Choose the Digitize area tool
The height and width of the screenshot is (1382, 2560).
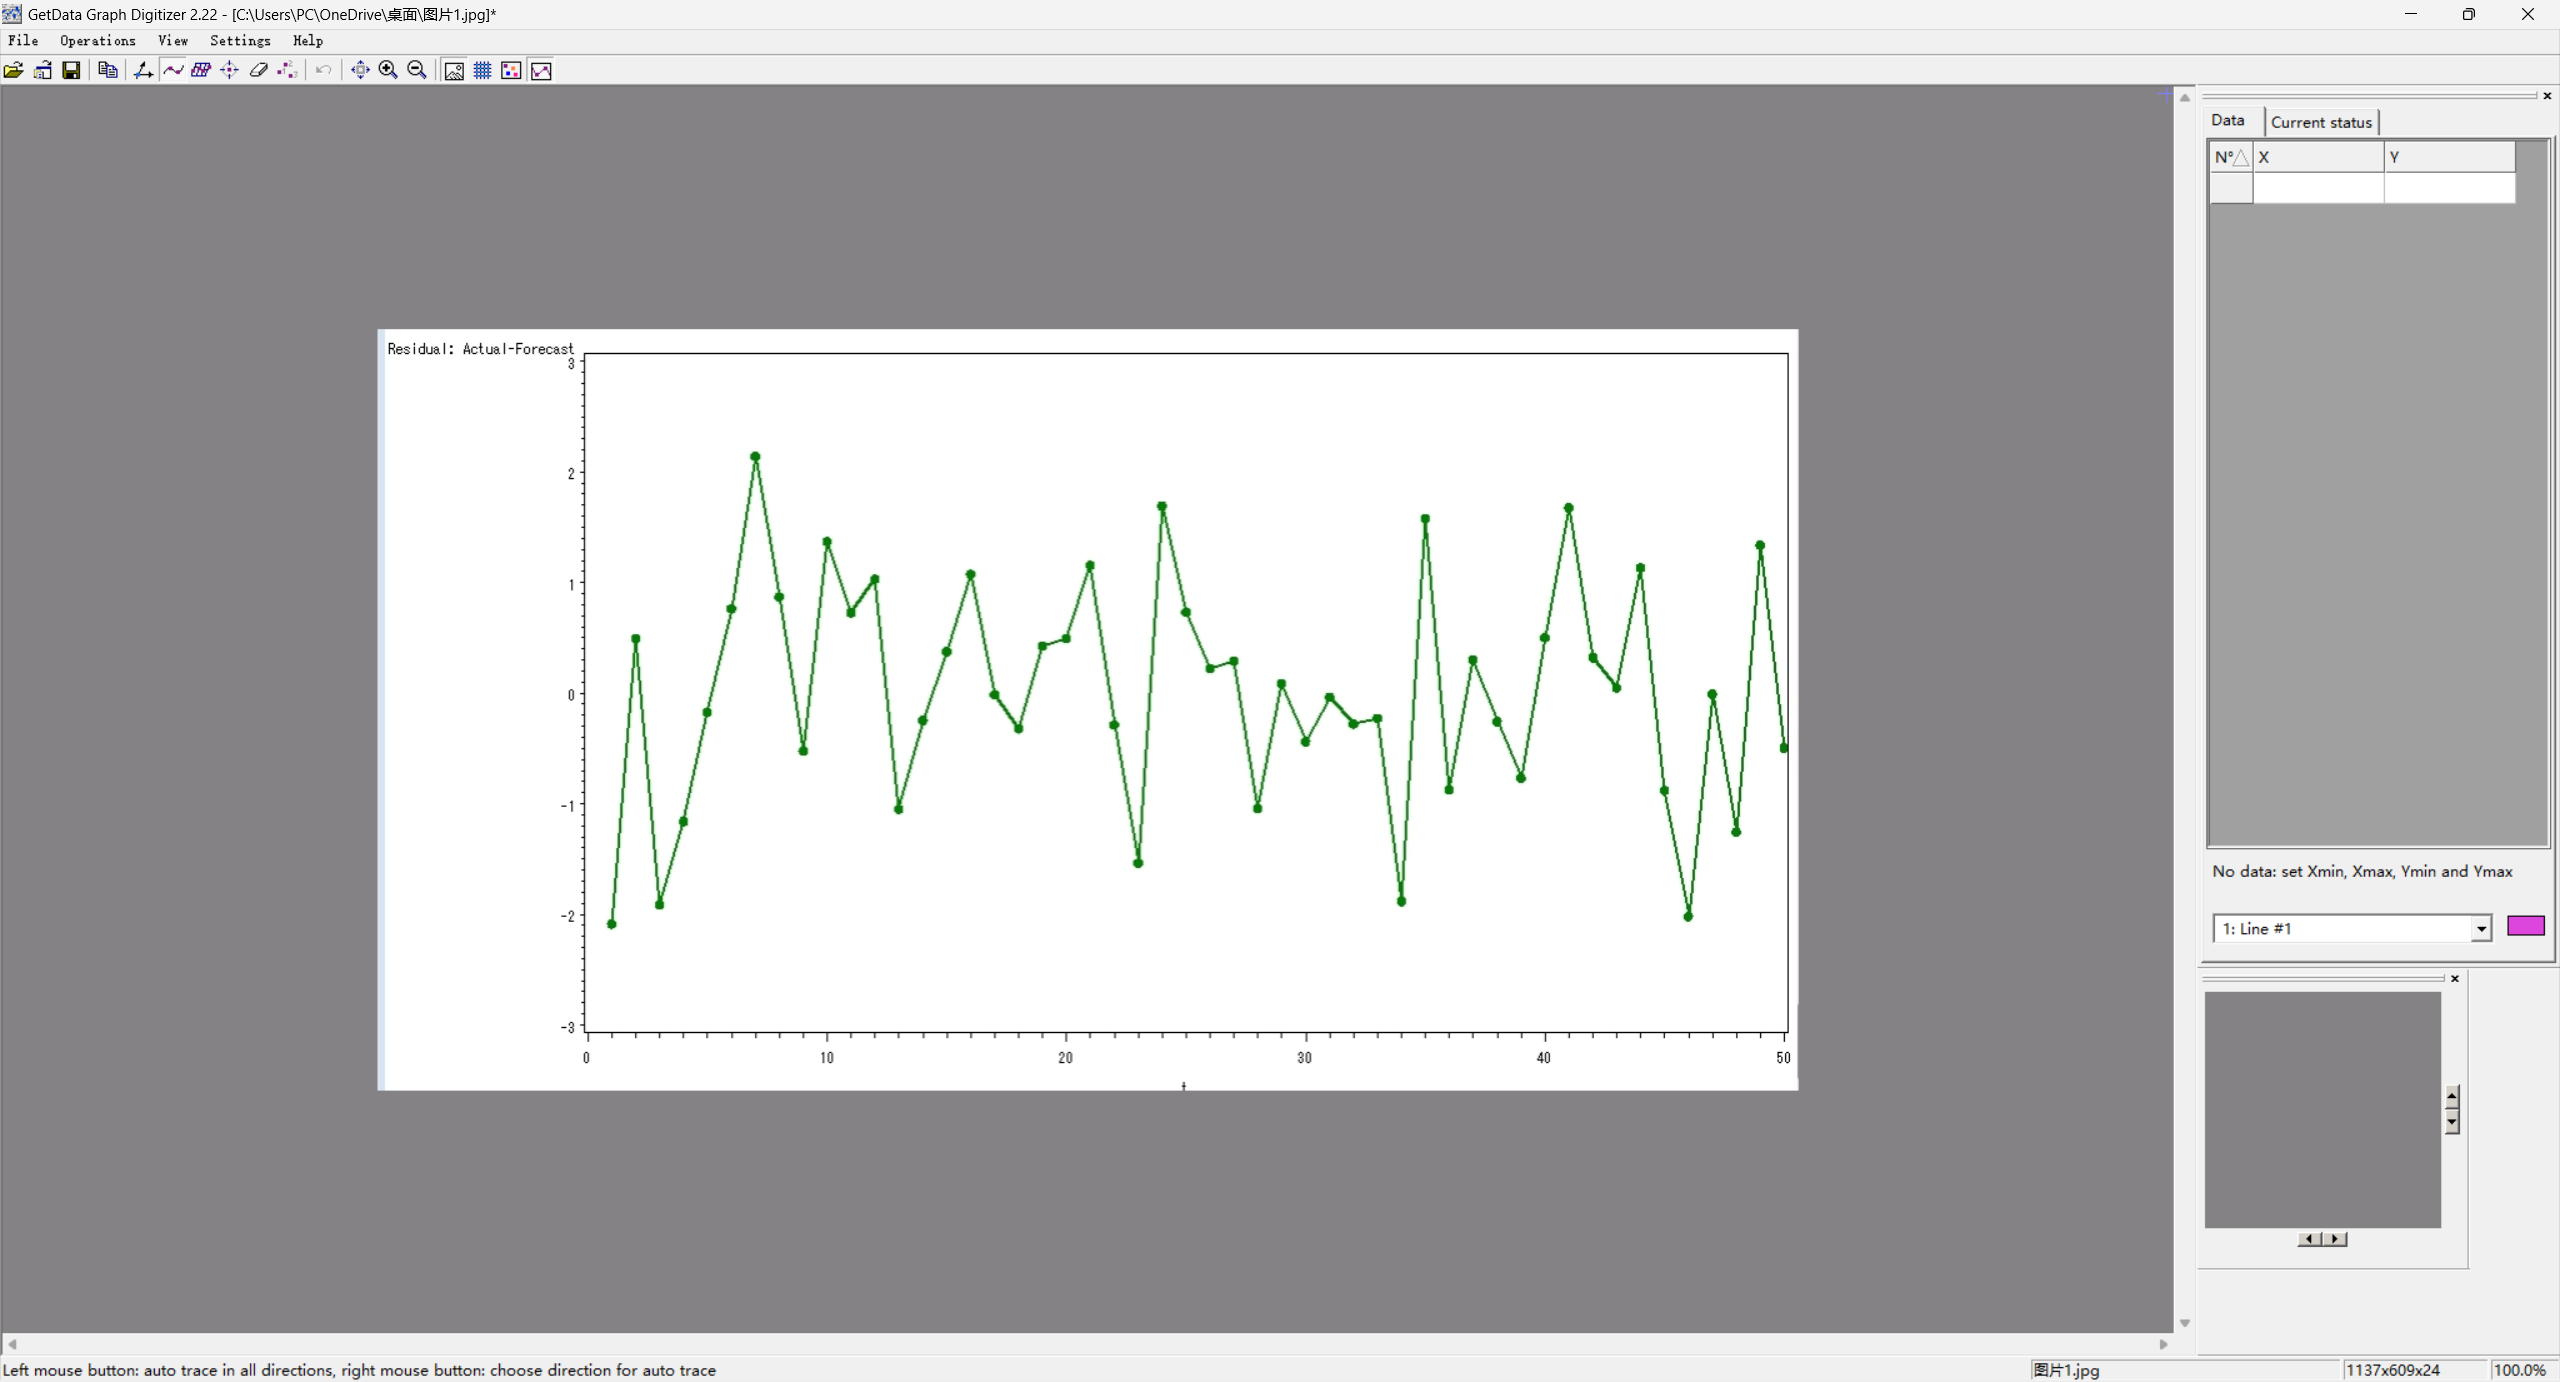coord(201,70)
